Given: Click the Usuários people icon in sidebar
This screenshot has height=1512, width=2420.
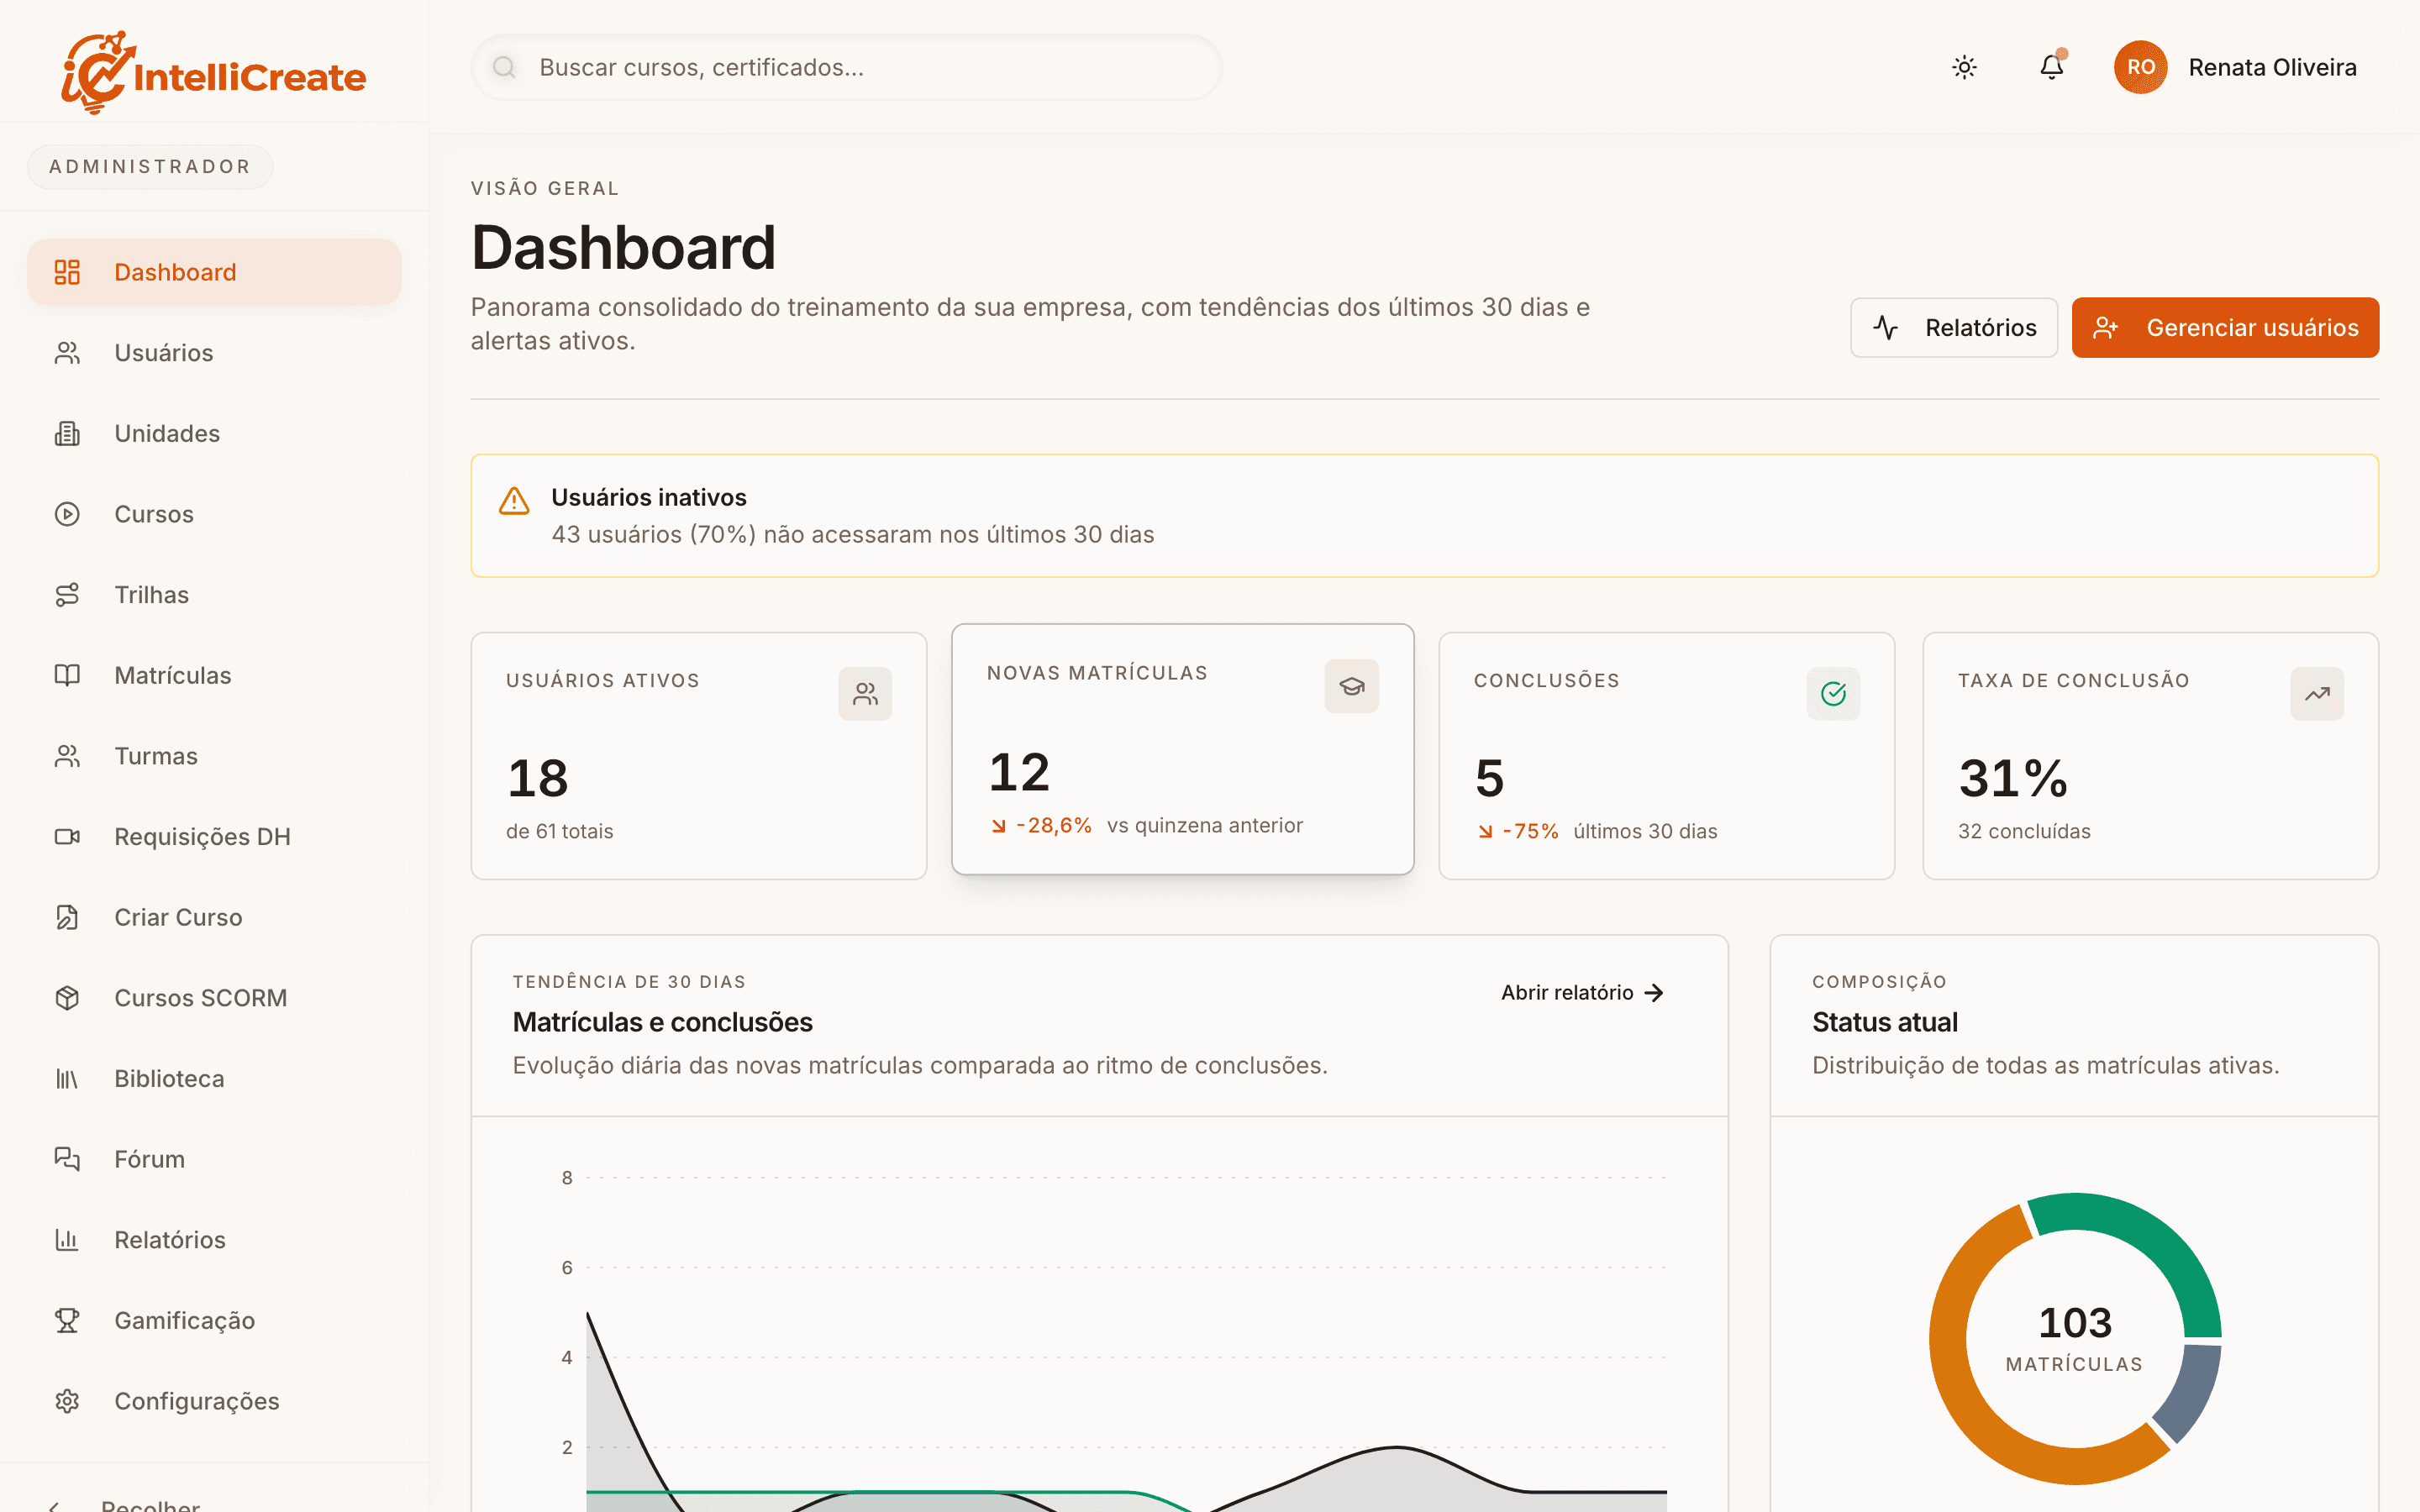Looking at the screenshot, I should pyautogui.click(x=67, y=353).
